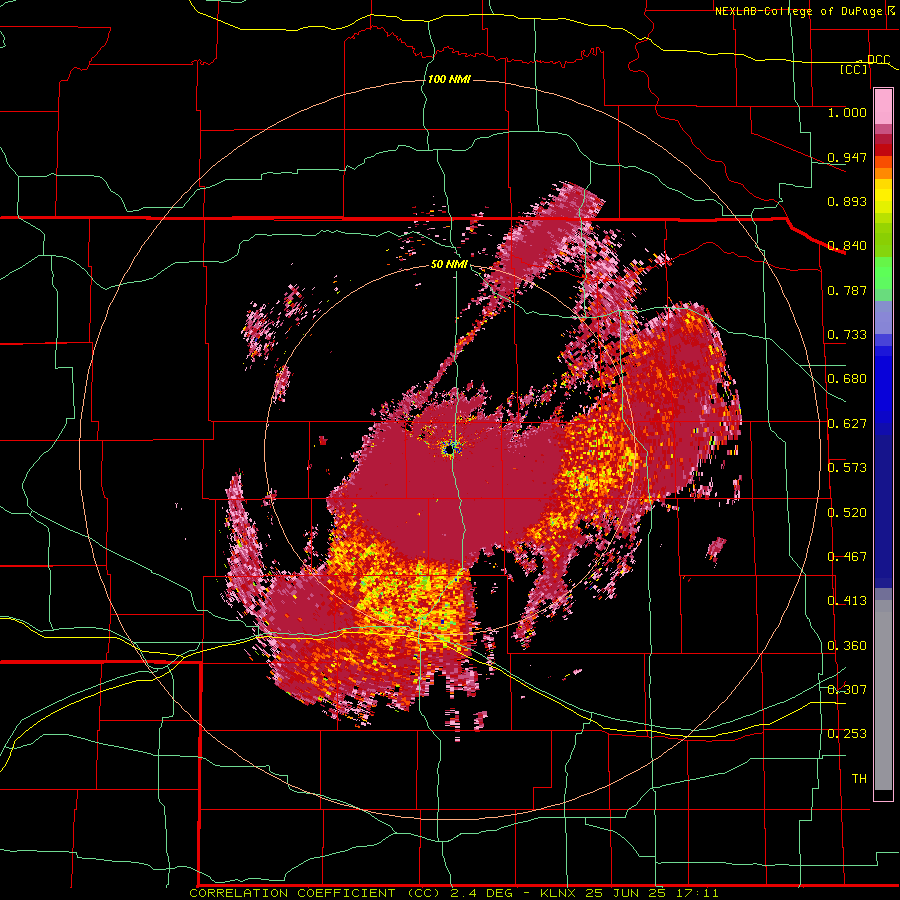Click the DCC label above the color scale
The height and width of the screenshot is (900, 900).
(x=878, y=59)
